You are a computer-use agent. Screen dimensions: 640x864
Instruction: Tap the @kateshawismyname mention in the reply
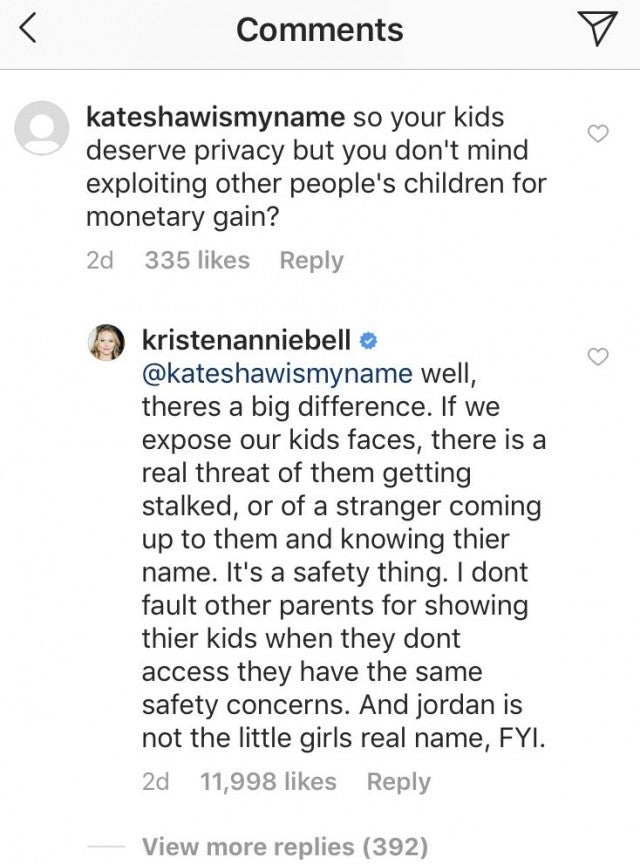click(x=277, y=374)
